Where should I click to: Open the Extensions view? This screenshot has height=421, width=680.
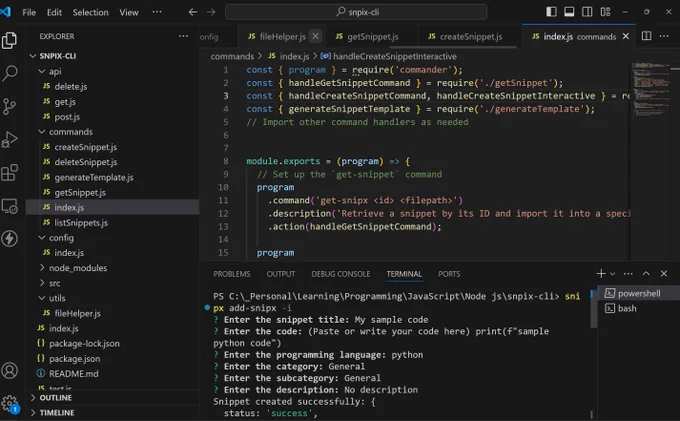coord(10,173)
